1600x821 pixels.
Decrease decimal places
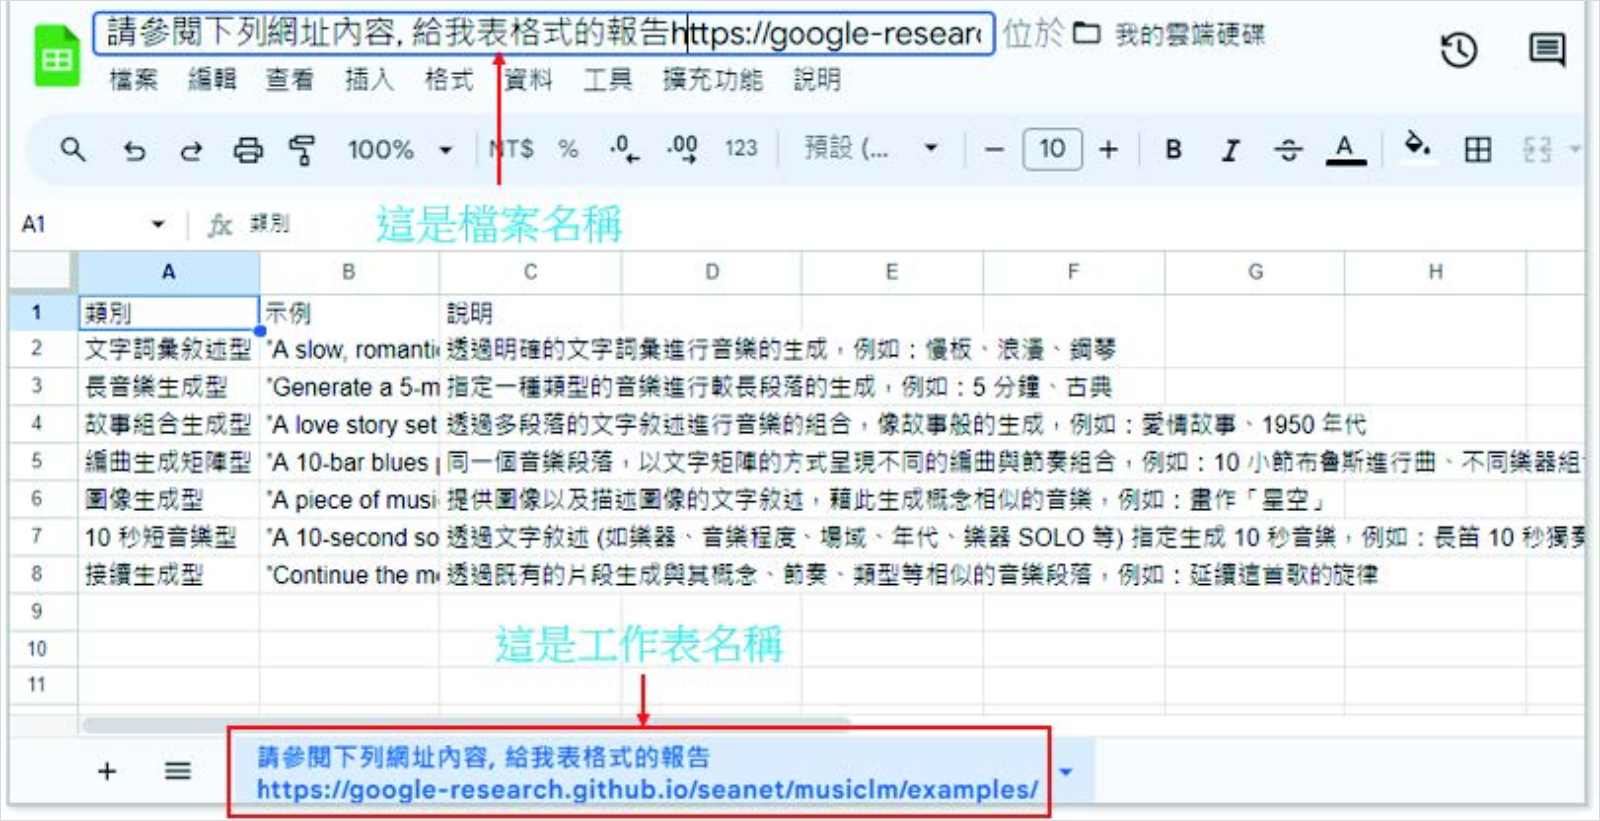click(x=625, y=149)
